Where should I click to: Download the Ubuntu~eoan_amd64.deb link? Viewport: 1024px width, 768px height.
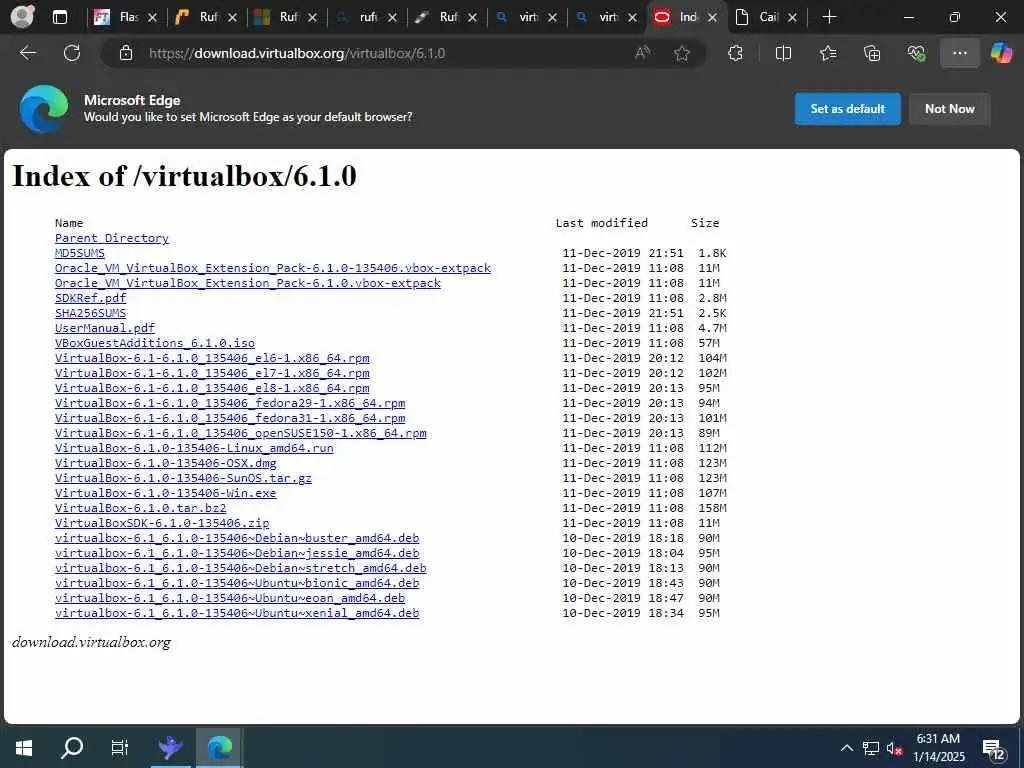(x=230, y=598)
